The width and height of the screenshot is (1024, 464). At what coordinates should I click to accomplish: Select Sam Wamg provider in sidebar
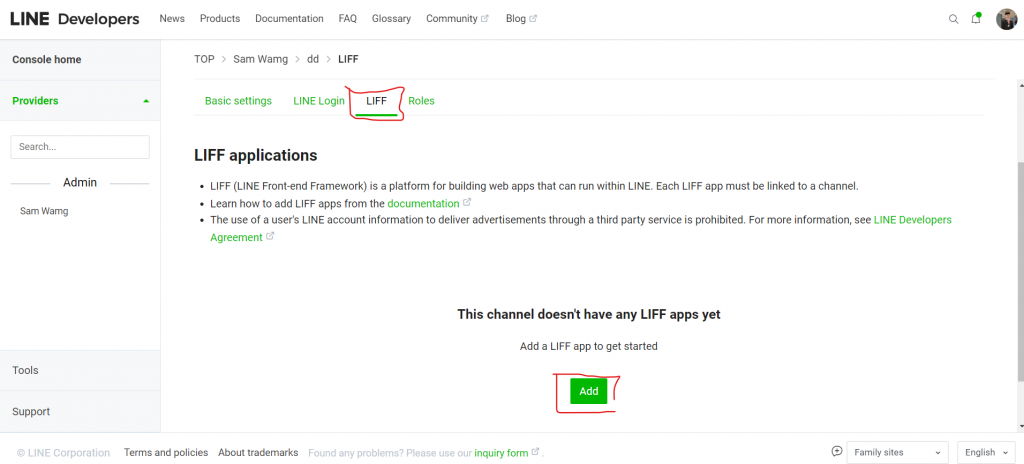tap(44, 211)
